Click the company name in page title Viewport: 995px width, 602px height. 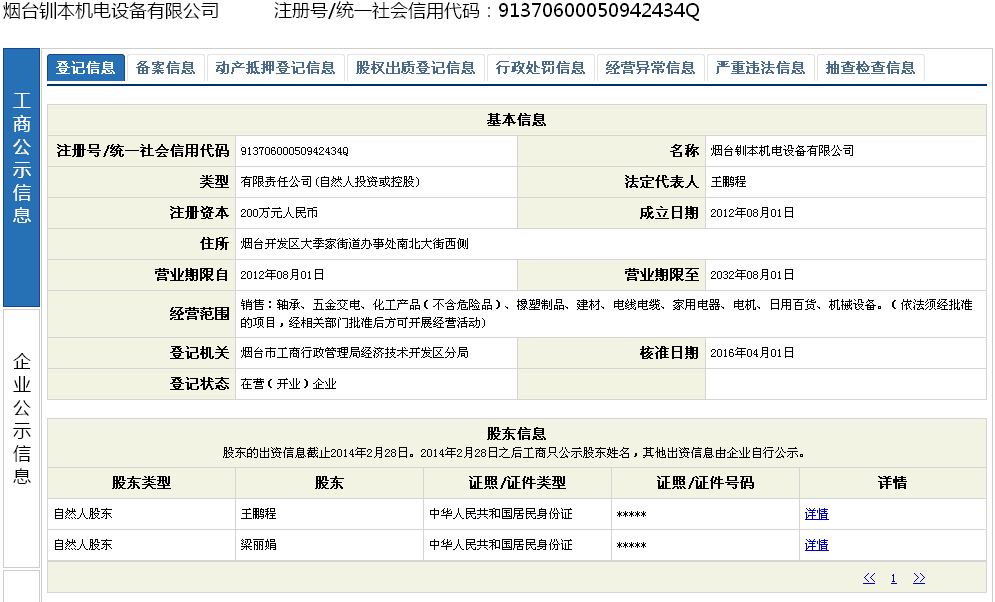(112, 11)
